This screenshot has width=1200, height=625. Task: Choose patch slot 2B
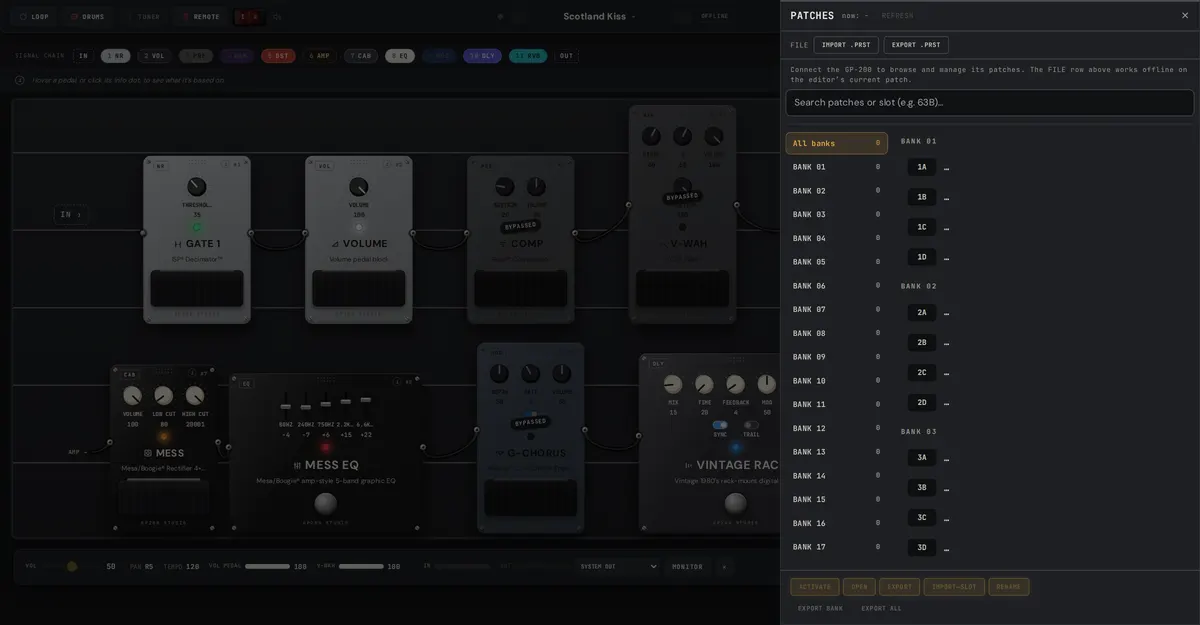(922, 342)
